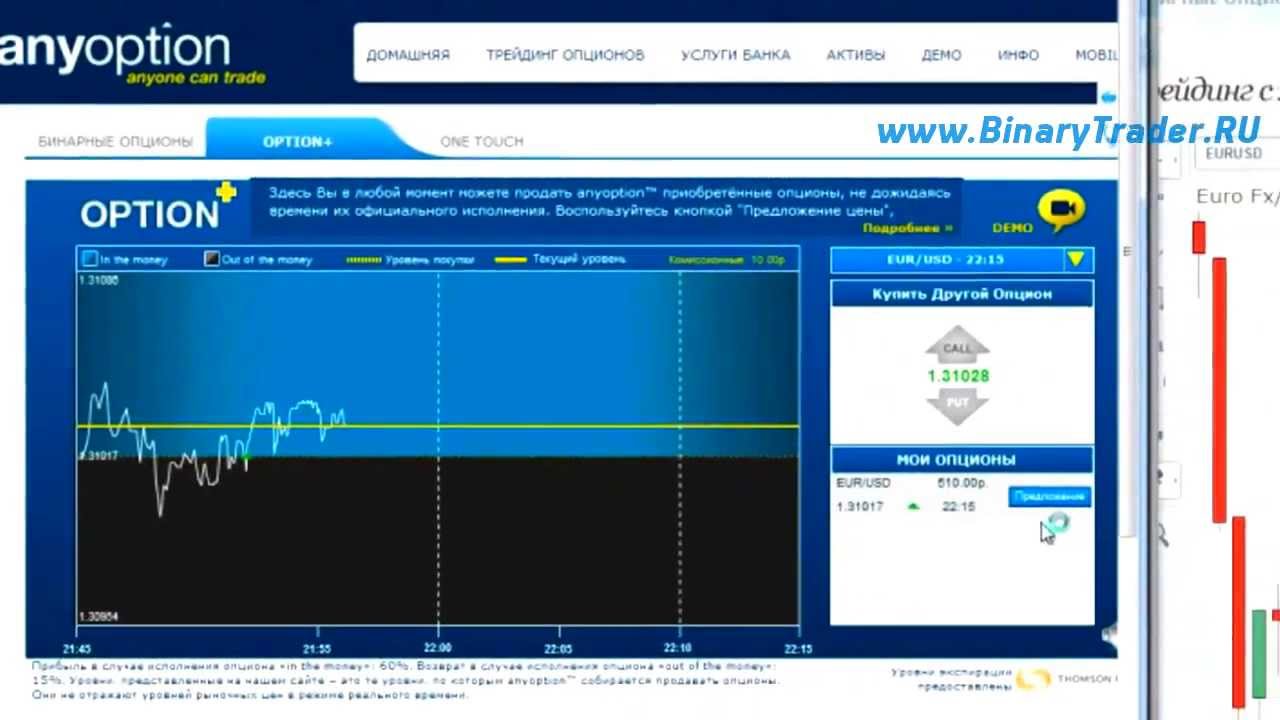Click the In the money legend box
The width and height of the screenshot is (1280, 720).
coord(90,259)
